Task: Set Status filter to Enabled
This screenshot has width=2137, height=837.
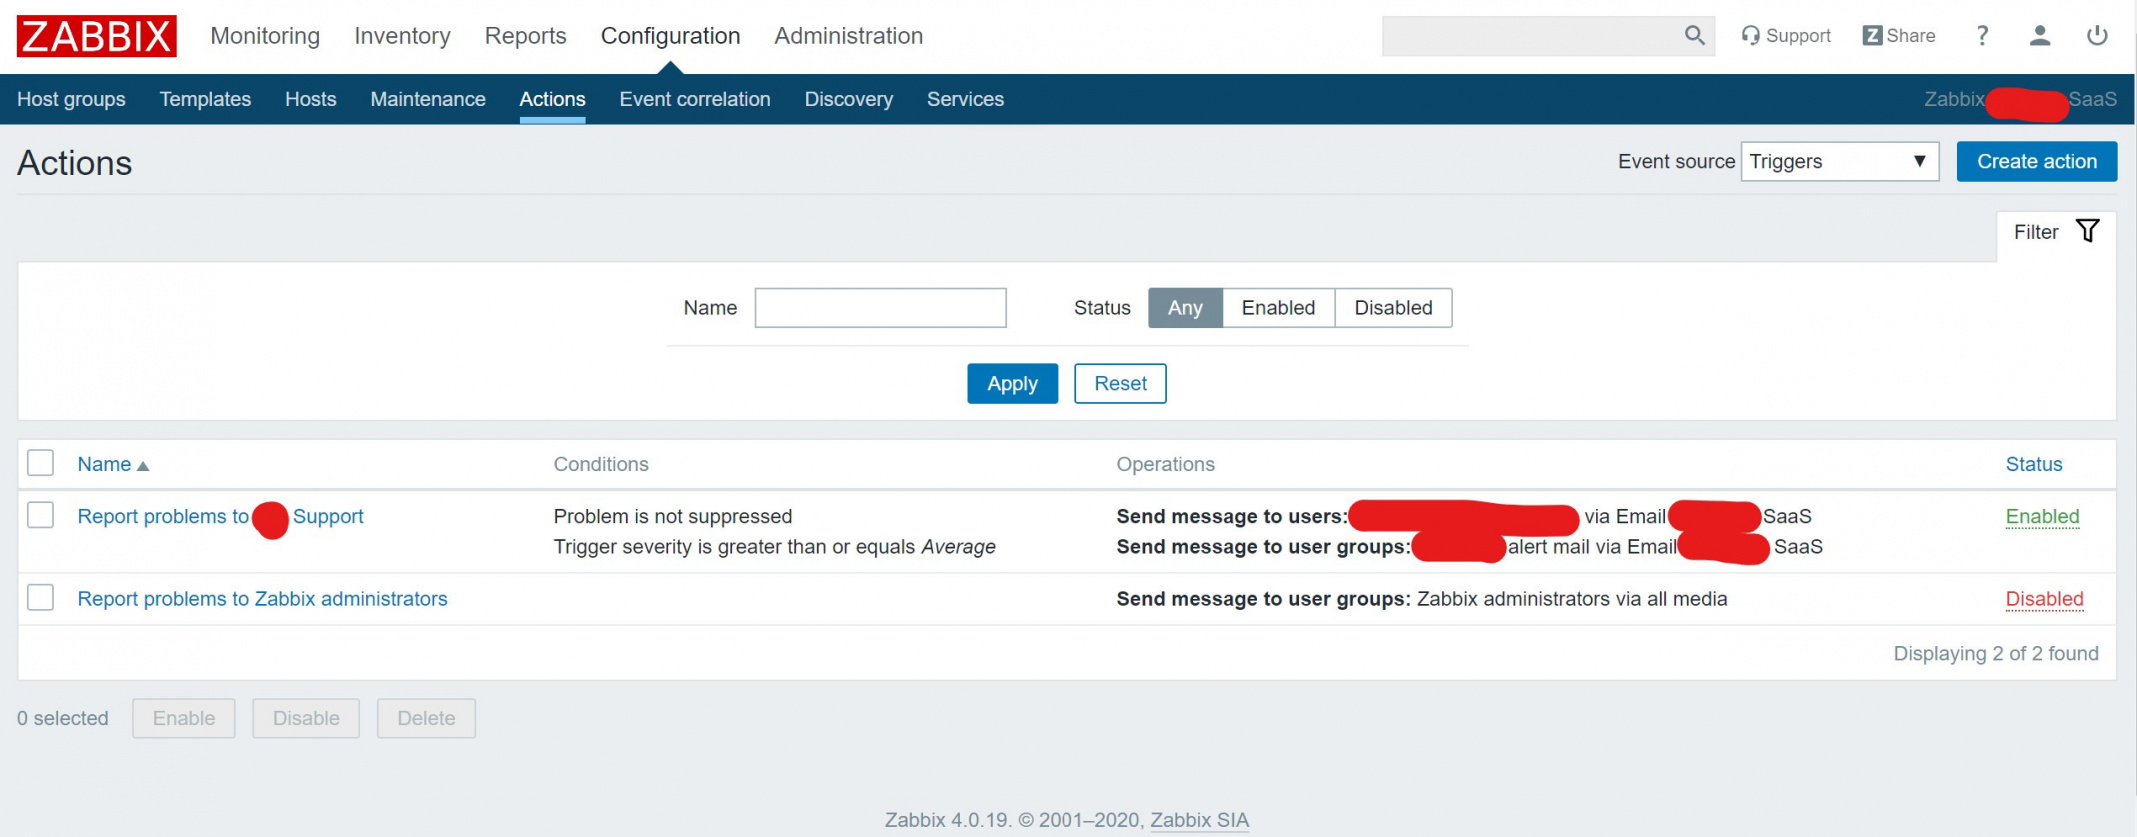Action: 1278,308
